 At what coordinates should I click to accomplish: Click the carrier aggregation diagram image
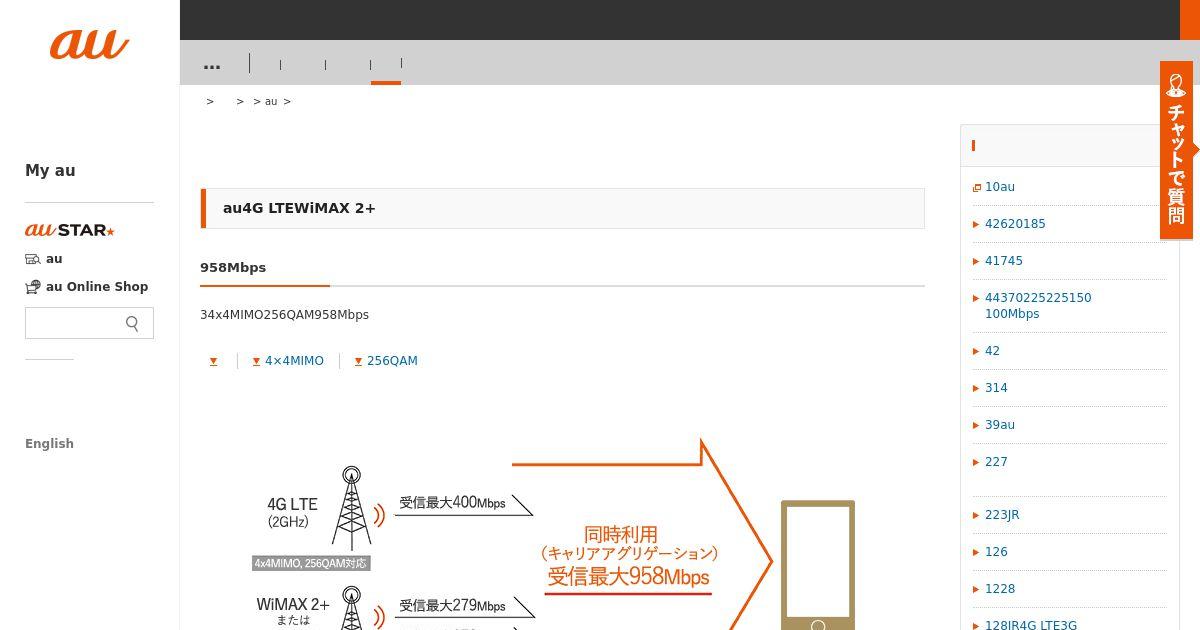click(562, 532)
